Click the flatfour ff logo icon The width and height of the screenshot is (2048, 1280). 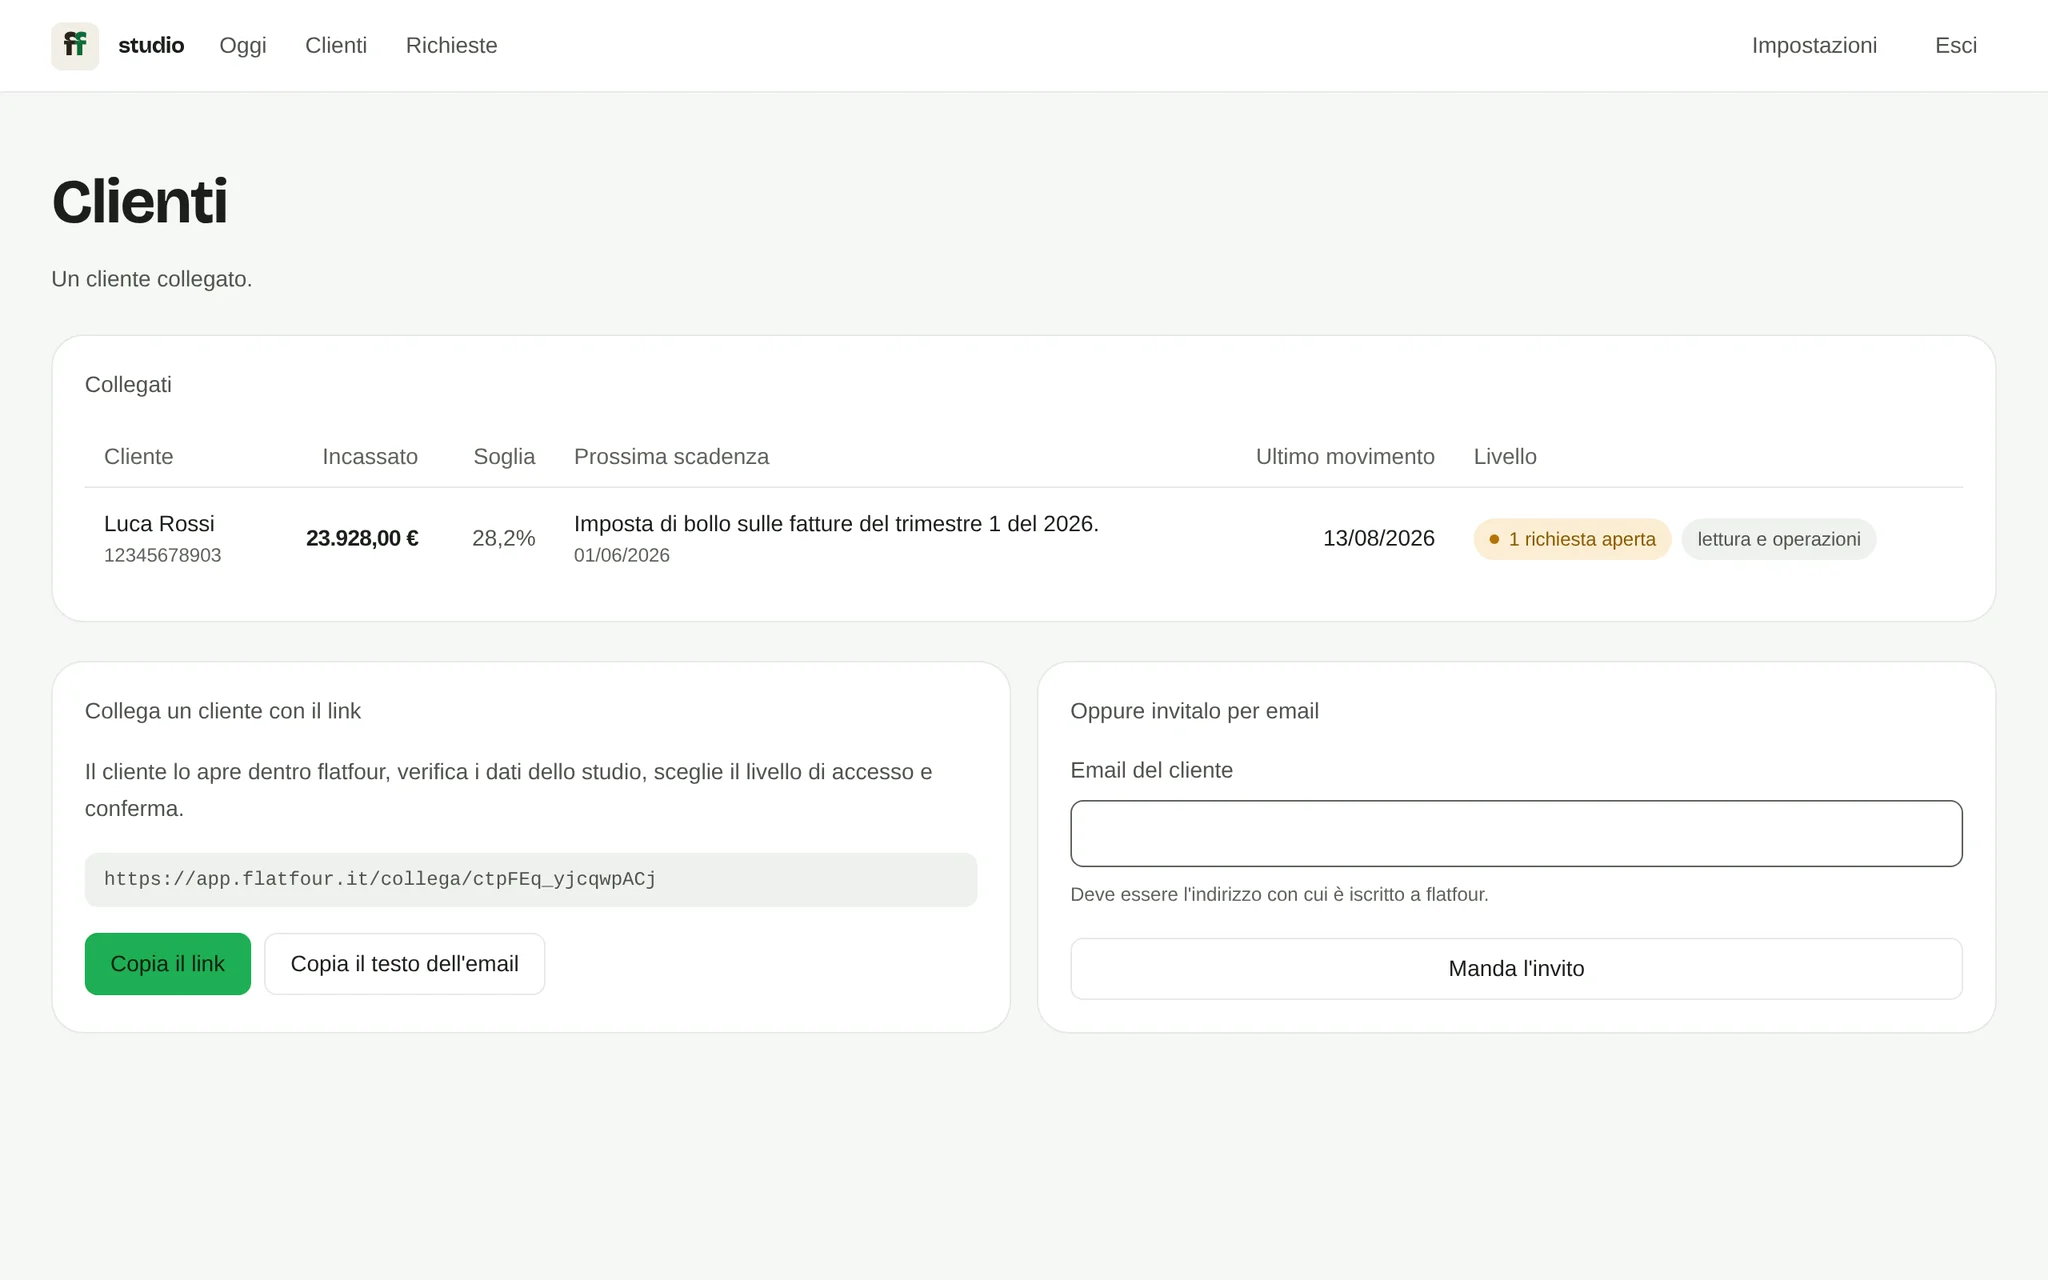pos(75,46)
